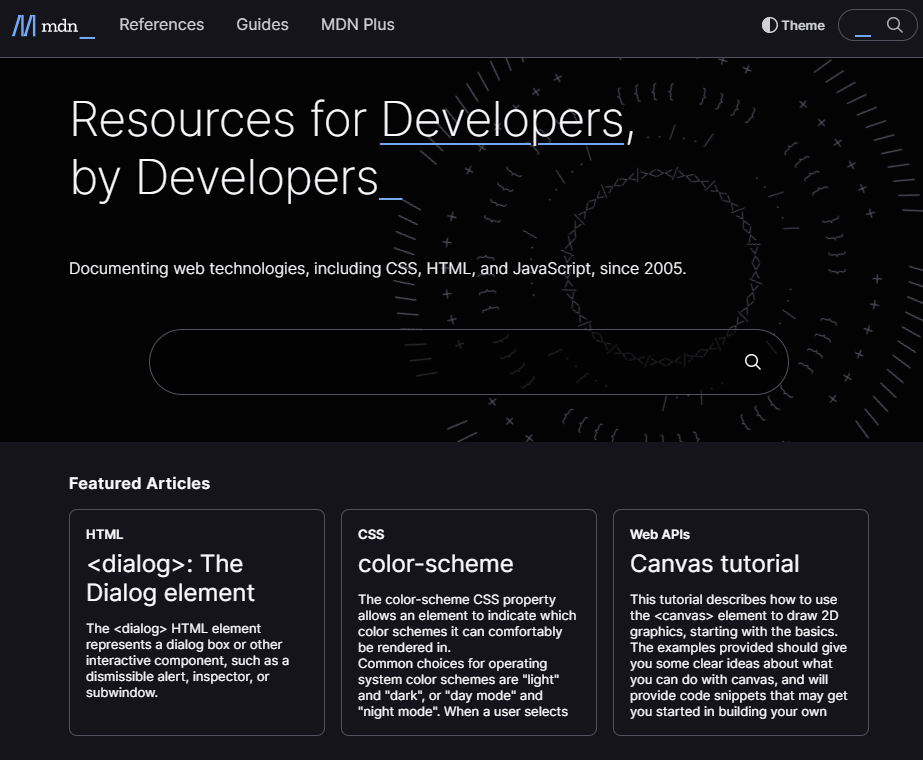The height and width of the screenshot is (760, 923).
Task: Click the CSS category tag
Action: [371, 535]
